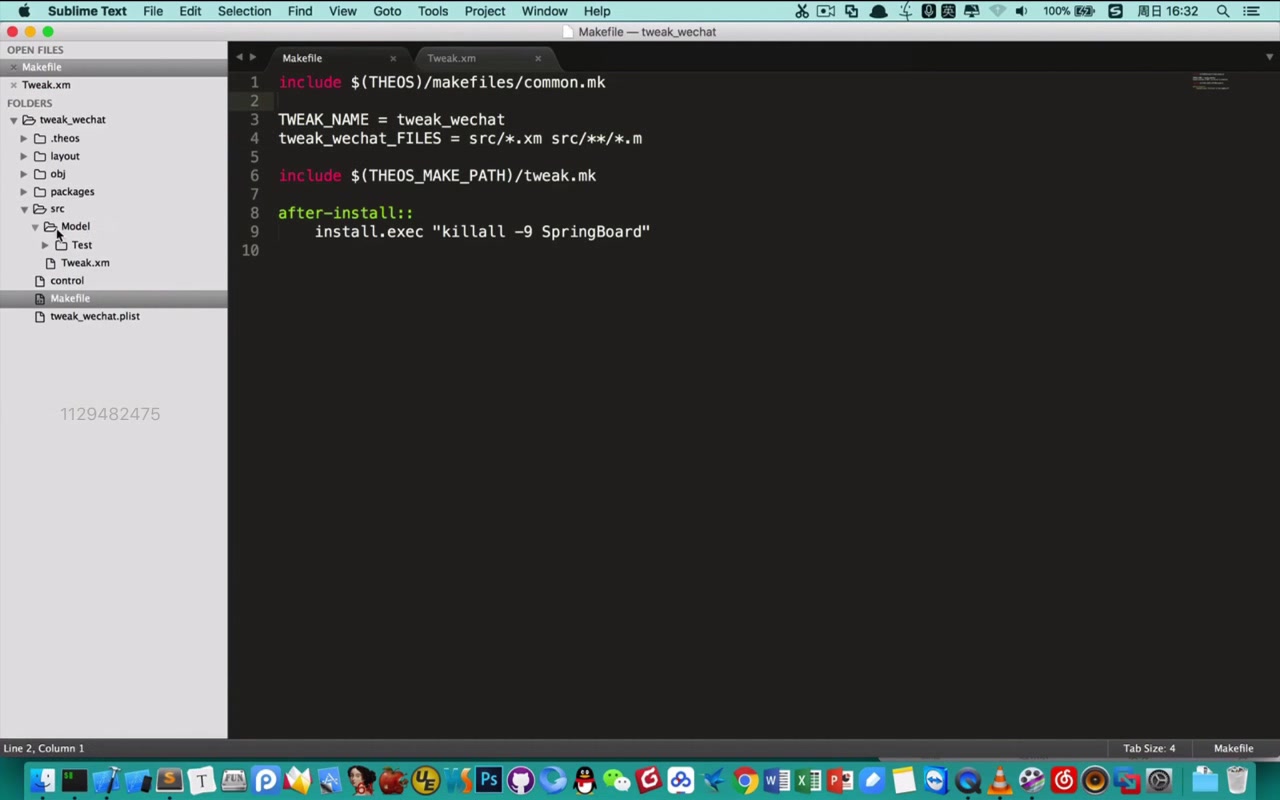This screenshot has width=1280, height=800.
Task: Select the Makefile editor tab
Action: (302, 58)
